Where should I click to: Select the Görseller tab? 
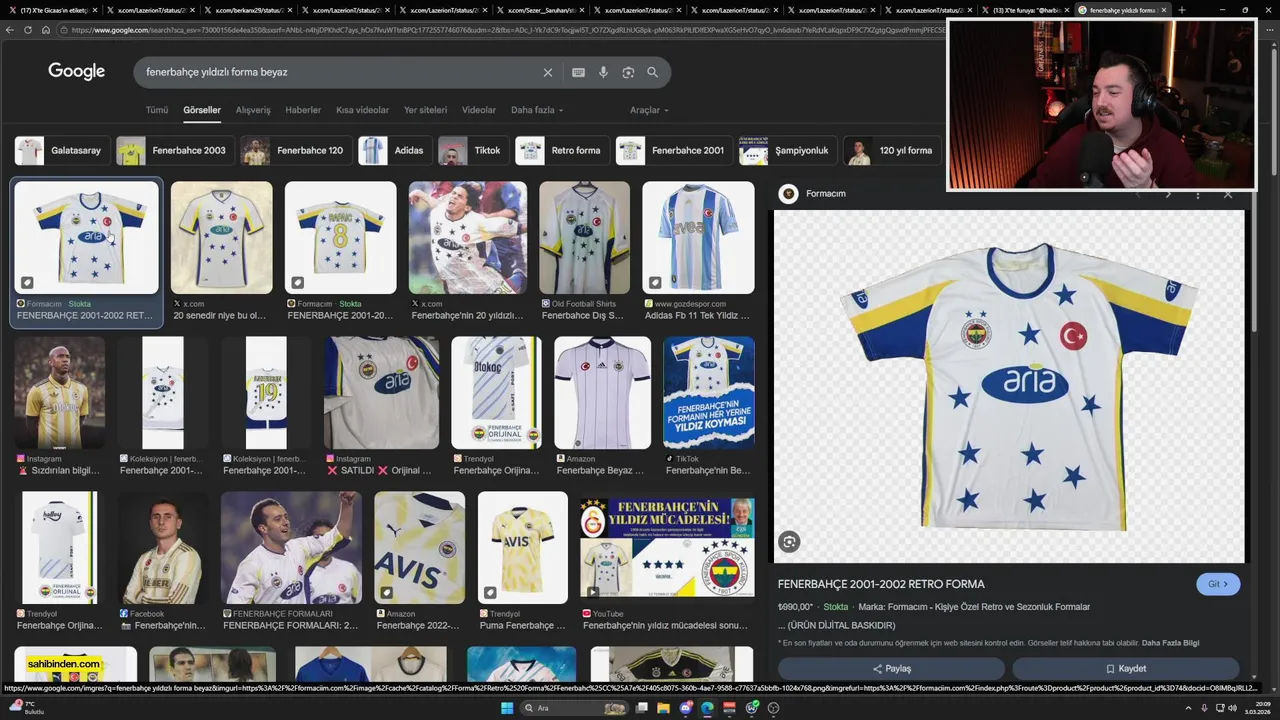[202, 110]
